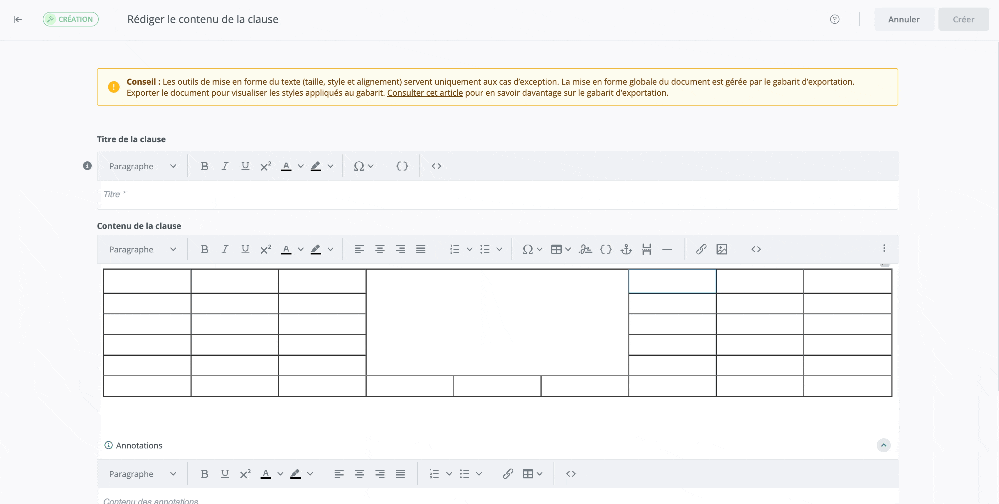Open the more options menu in content toolbar

click(x=883, y=249)
